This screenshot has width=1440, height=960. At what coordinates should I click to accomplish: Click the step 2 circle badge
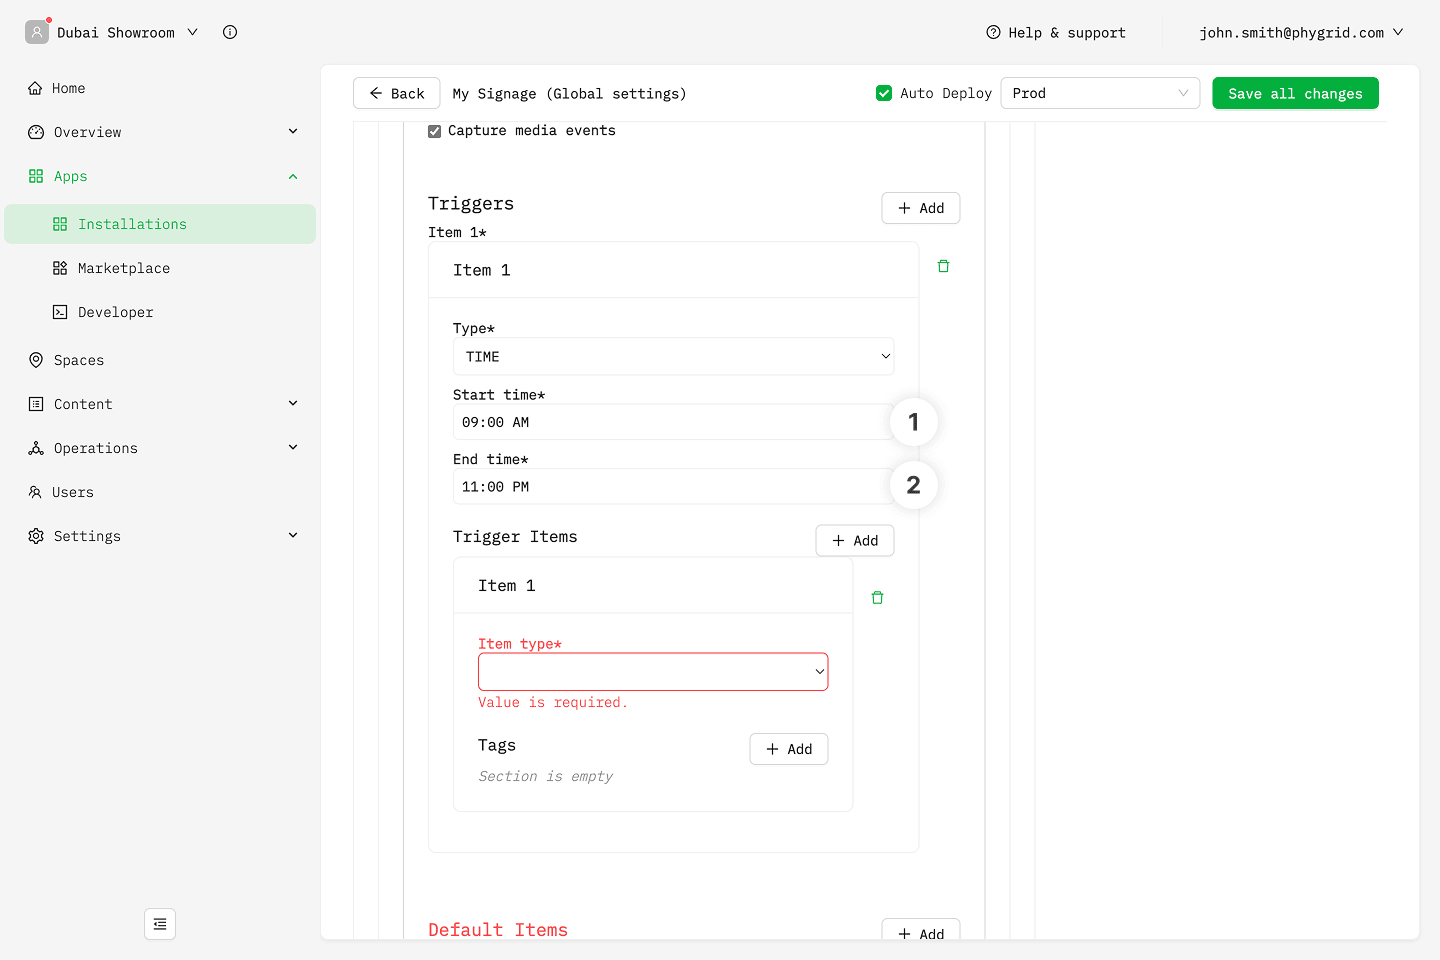click(x=913, y=485)
